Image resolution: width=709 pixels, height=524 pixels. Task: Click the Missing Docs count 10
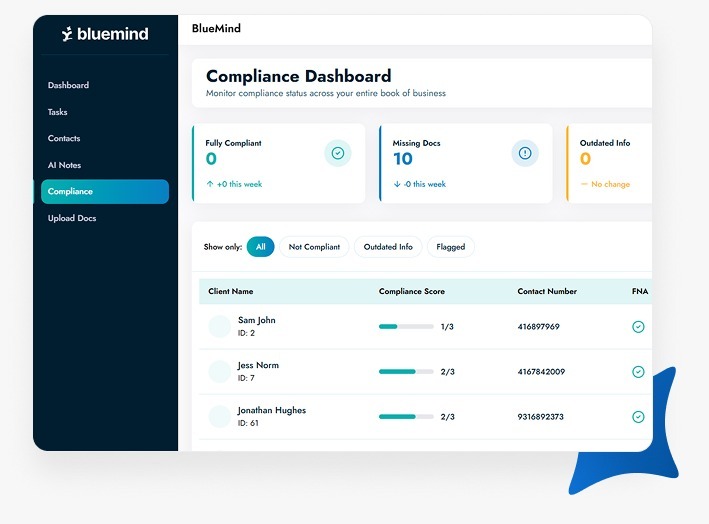click(402, 159)
